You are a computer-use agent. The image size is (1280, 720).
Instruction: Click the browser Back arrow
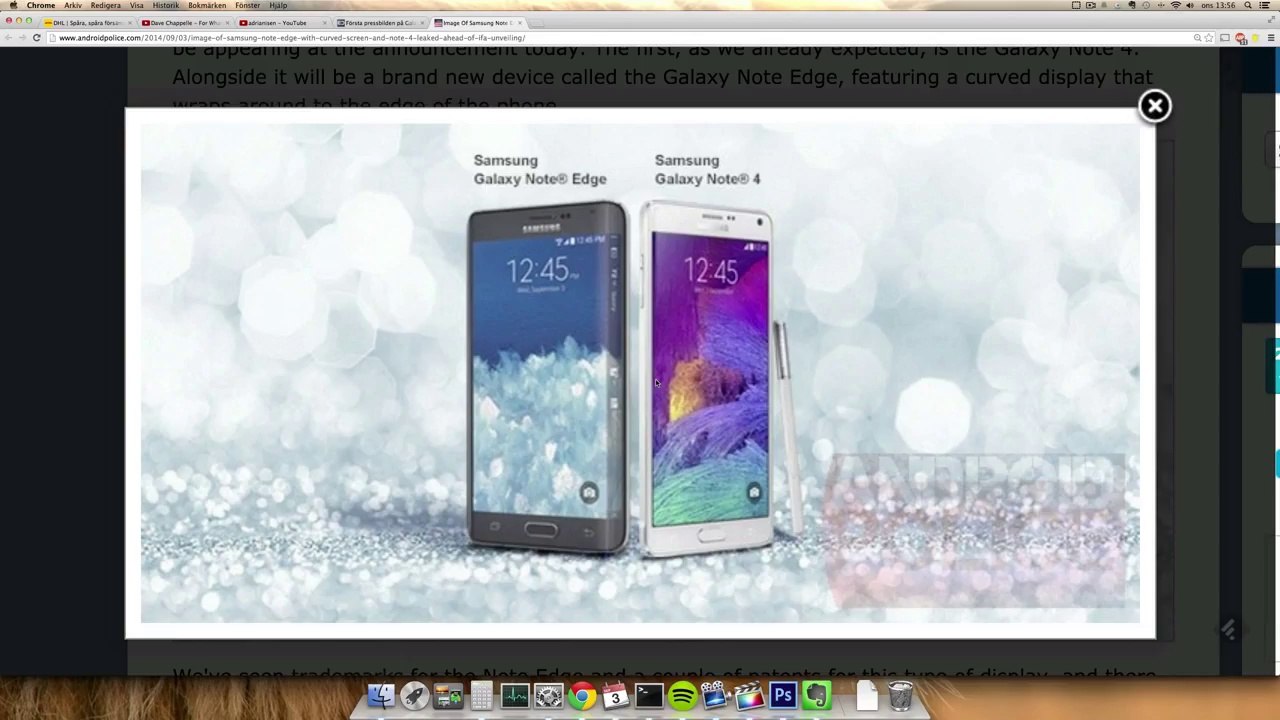click(x=8, y=38)
